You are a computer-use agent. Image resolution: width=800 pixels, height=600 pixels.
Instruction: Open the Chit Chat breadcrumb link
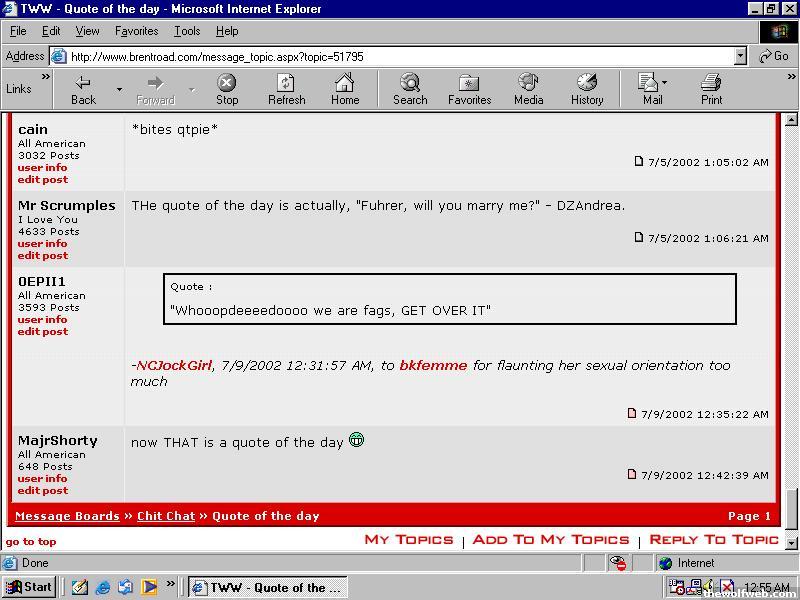166,516
